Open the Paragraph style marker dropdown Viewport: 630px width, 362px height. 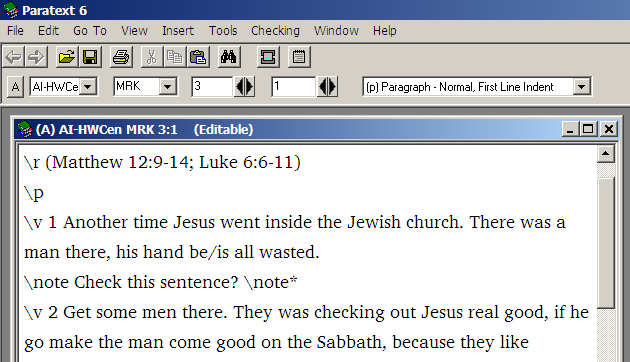(x=581, y=87)
